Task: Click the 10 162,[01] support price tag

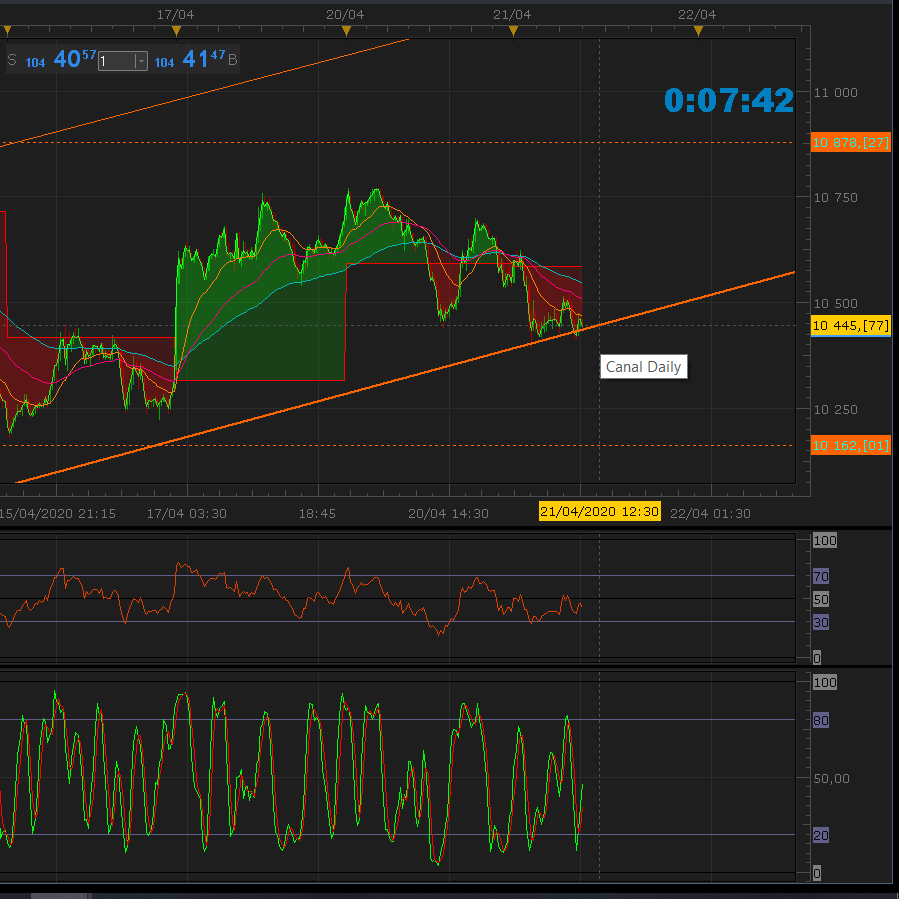Action: coord(851,445)
